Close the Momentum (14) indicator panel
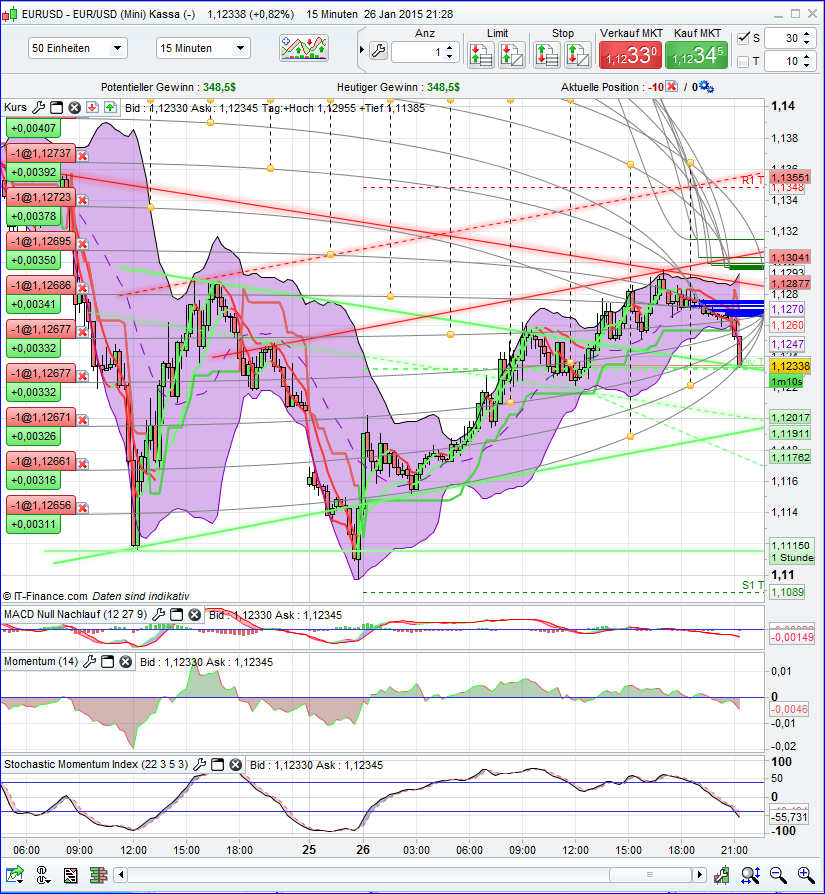 click(x=125, y=661)
